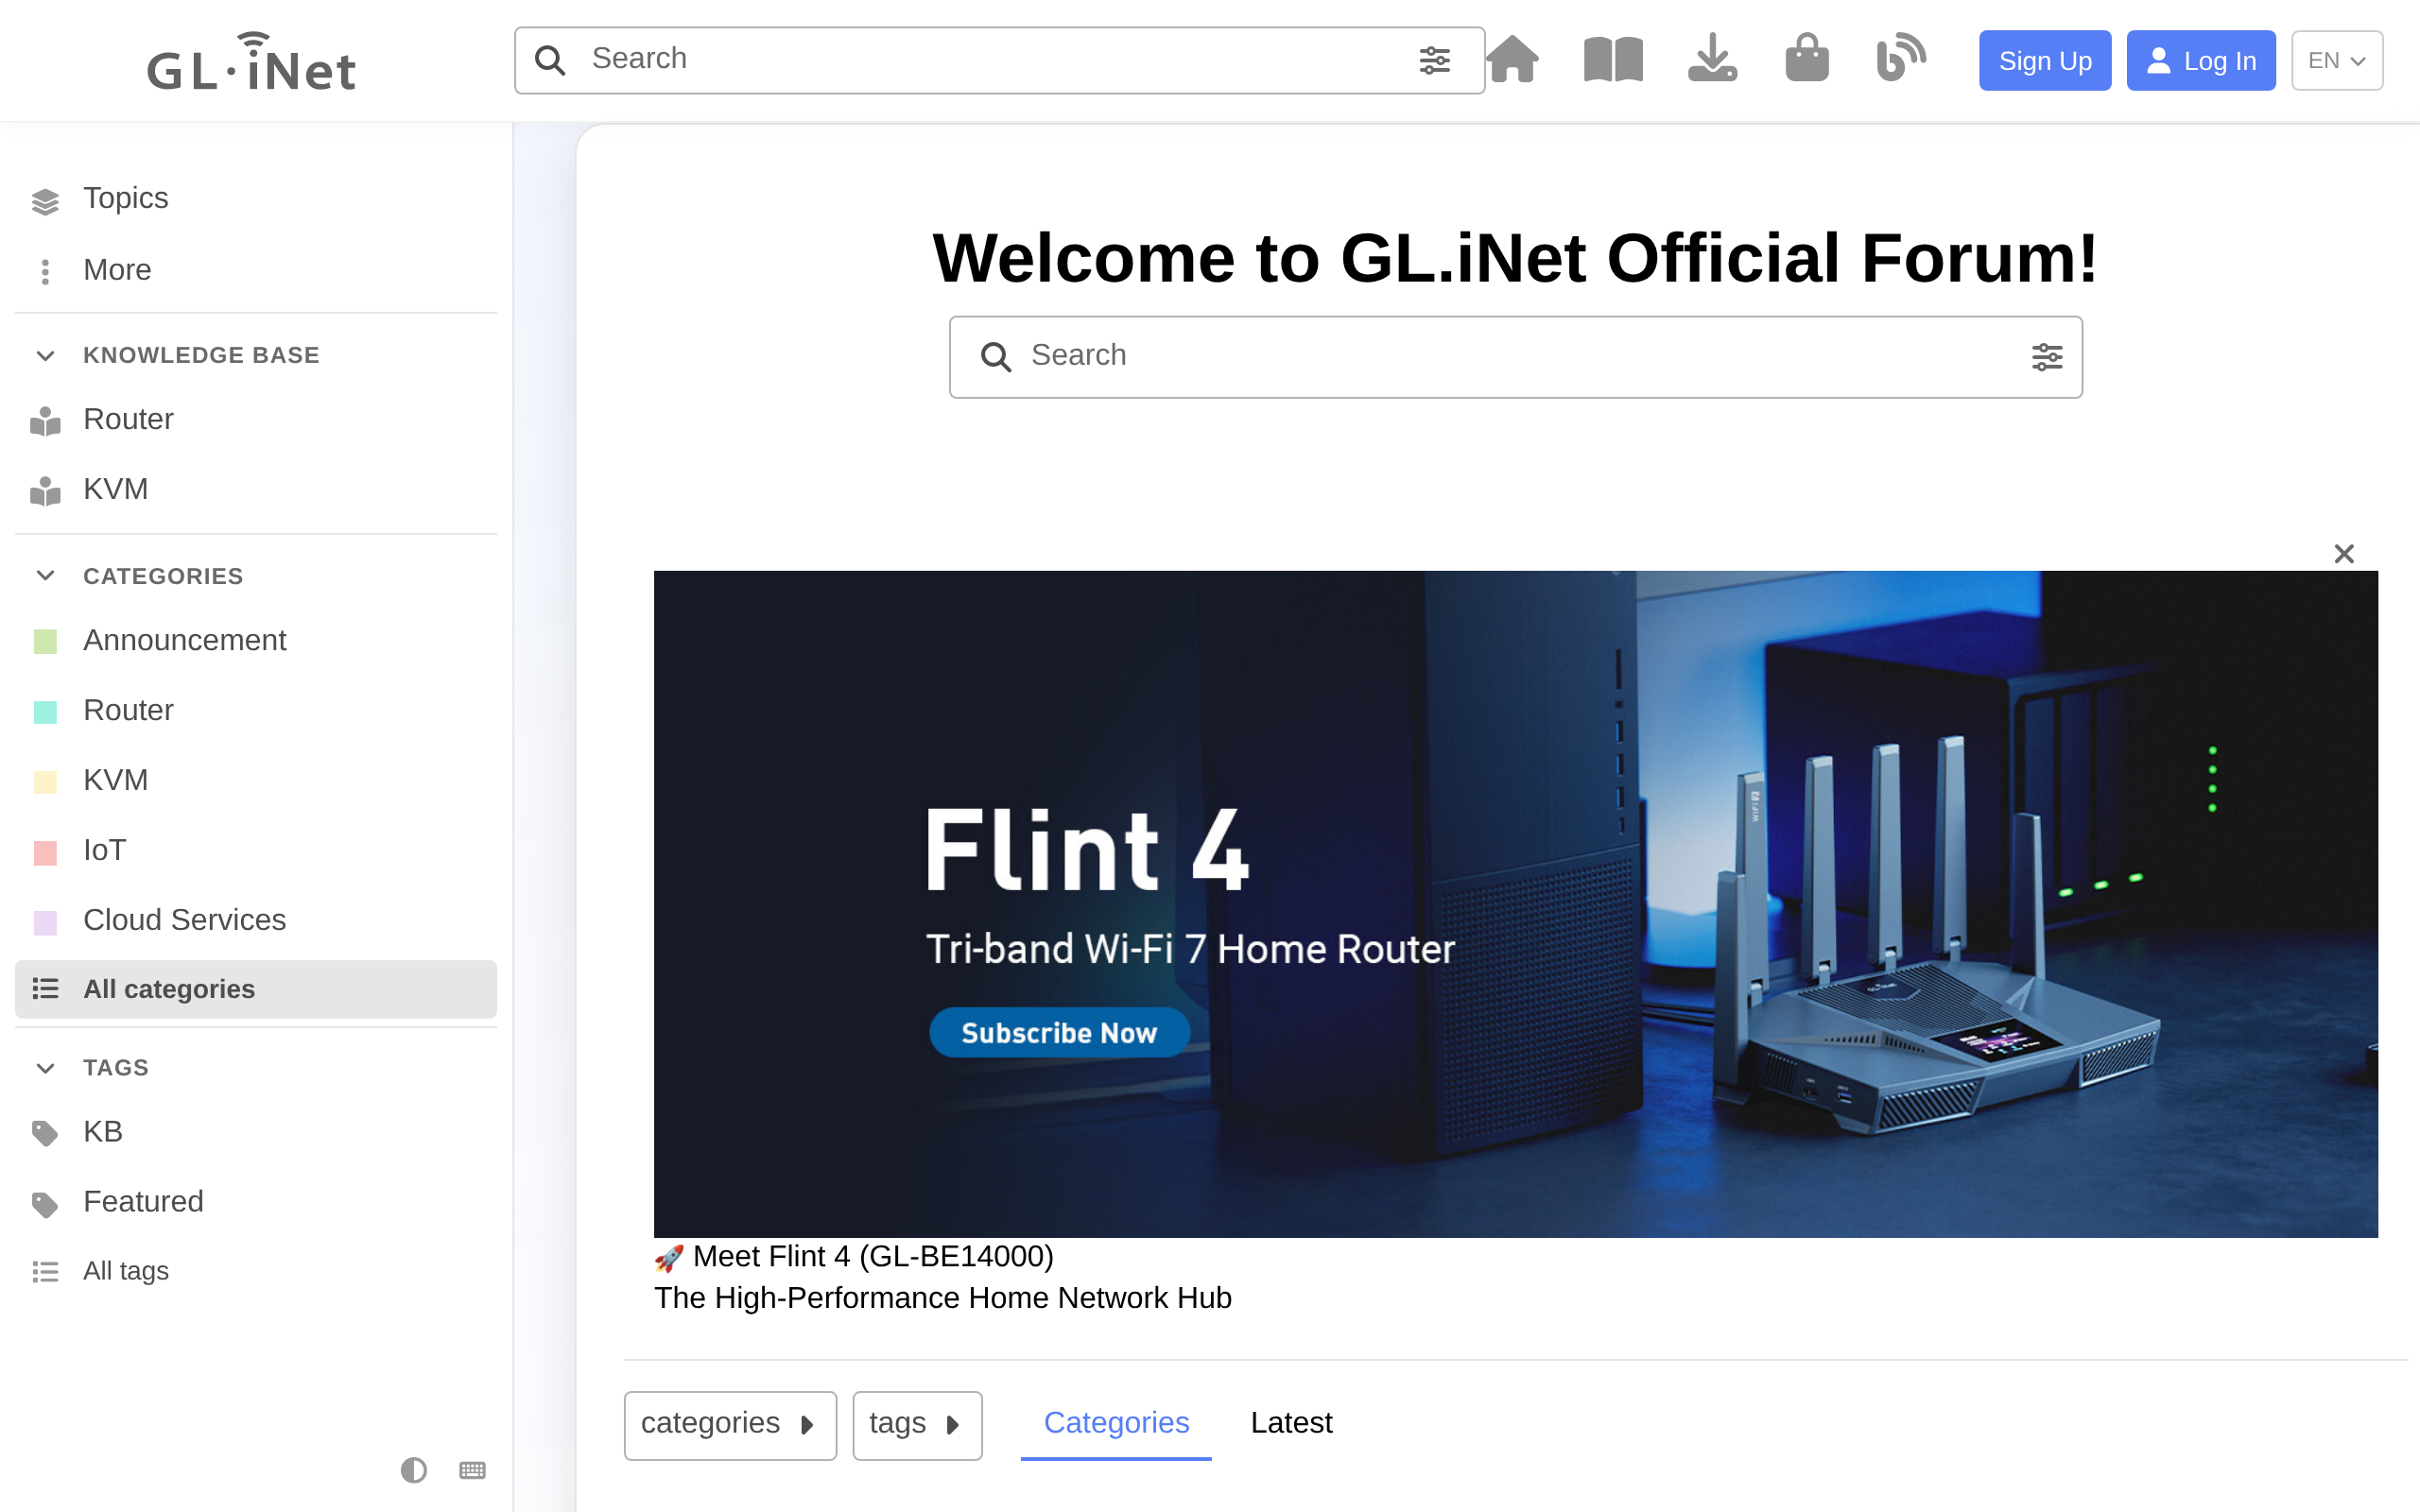Image resolution: width=2420 pixels, height=1512 pixels.
Task: Click the green Announcement color swatch
Action: point(45,641)
